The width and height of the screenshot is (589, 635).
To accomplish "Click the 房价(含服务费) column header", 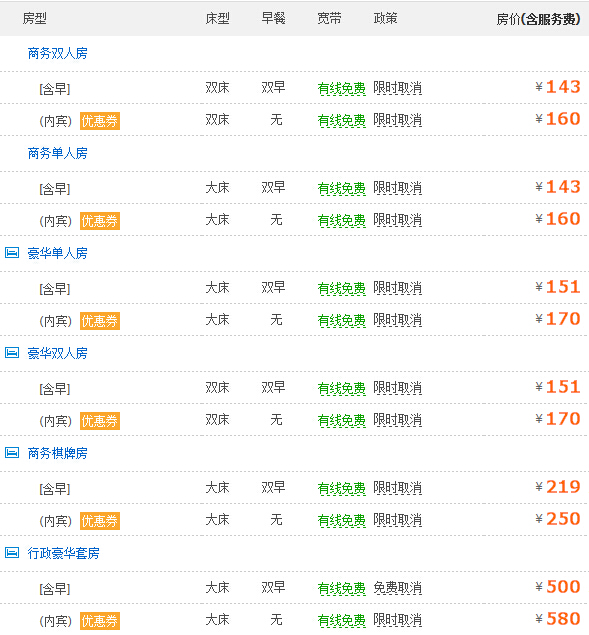I will pyautogui.click(x=538, y=19).
